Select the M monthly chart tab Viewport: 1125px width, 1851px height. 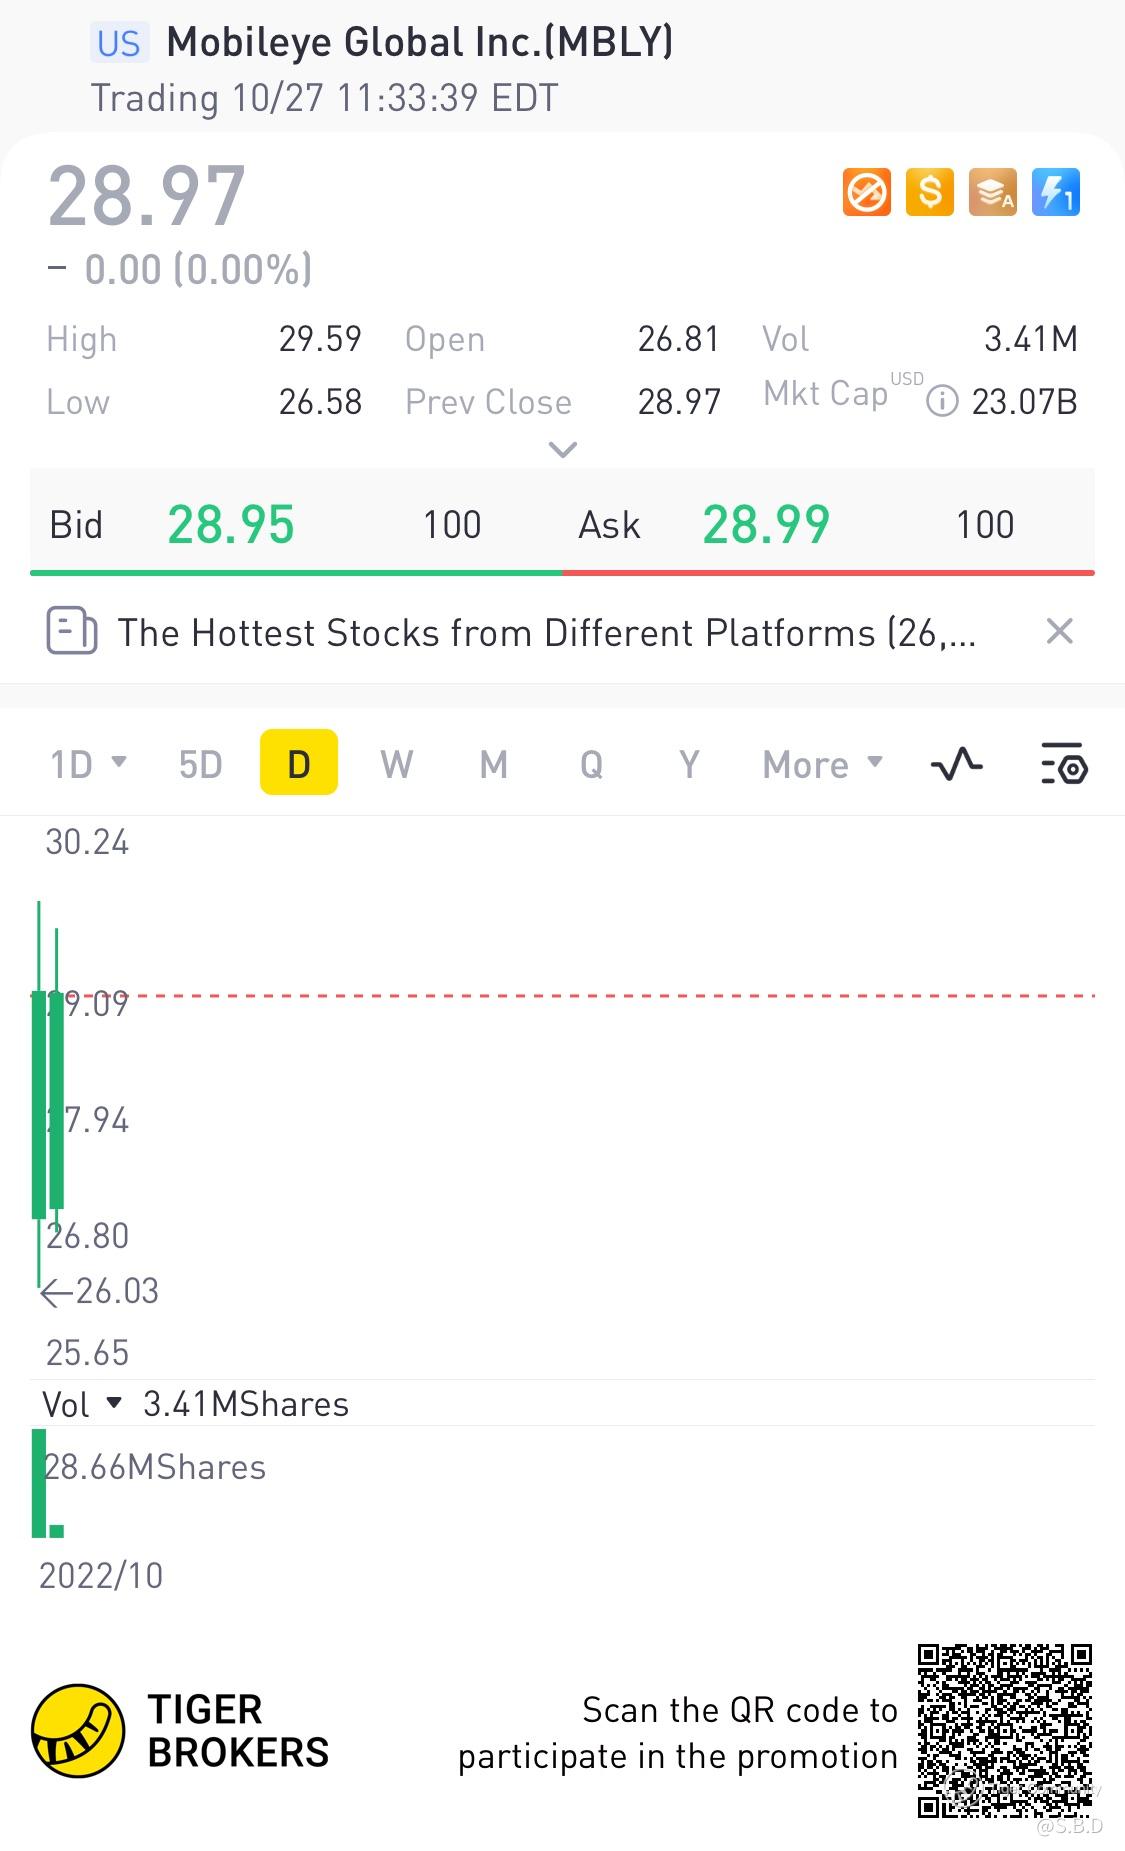pos(493,765)
